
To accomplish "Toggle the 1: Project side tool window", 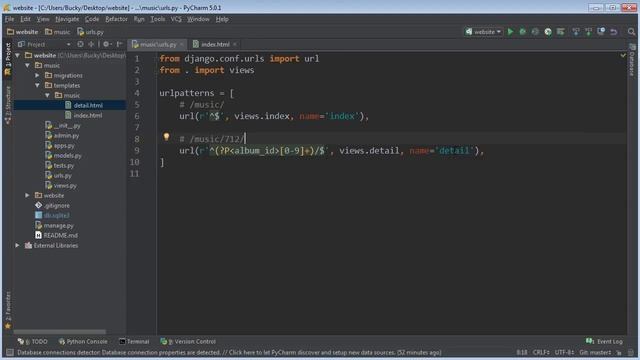I will point(7,60).
